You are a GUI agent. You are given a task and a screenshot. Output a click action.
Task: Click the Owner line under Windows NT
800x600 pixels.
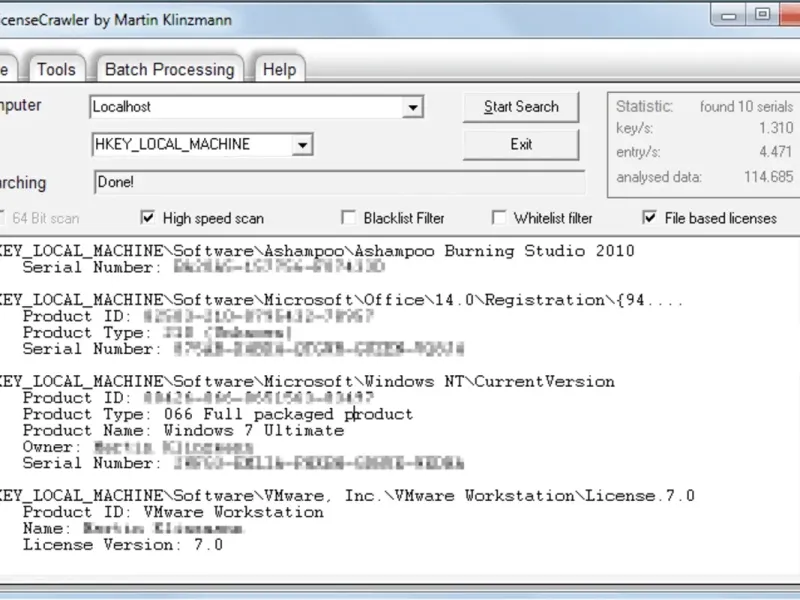pos(138,447)
